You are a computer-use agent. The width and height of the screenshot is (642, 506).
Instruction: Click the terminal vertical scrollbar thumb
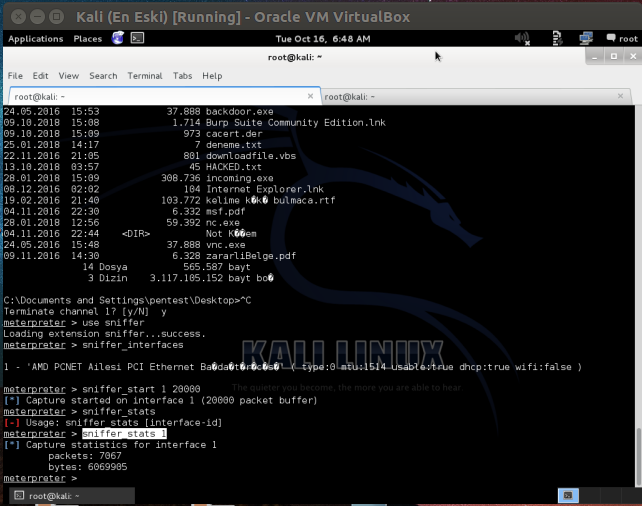638,456
